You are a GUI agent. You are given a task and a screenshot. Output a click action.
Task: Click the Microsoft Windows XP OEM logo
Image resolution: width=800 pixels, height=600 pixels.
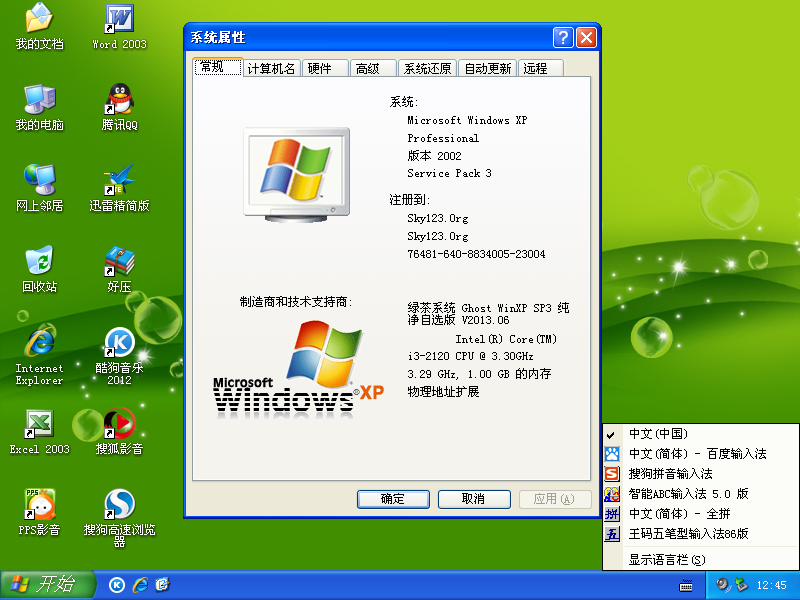click(x=298, y=370)
